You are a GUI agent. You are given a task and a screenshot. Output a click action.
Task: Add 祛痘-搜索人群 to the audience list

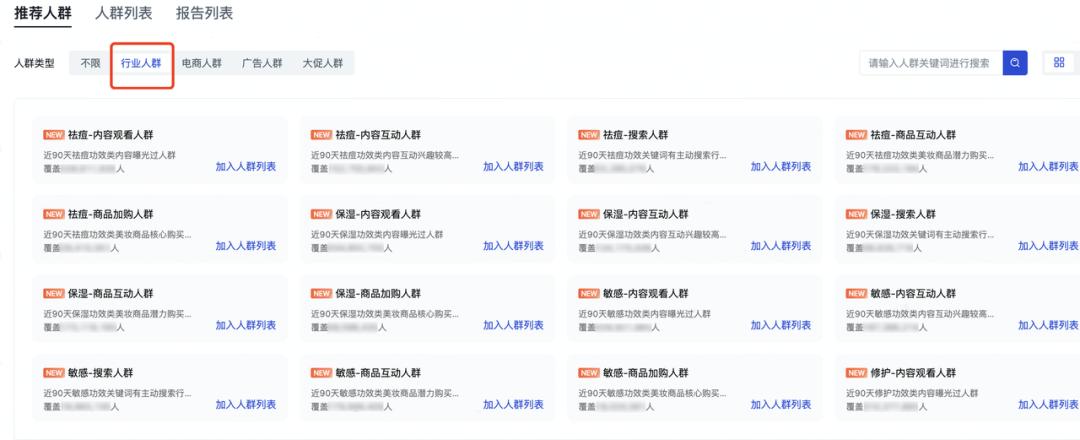pyautogui.click(x=781, y=166)
